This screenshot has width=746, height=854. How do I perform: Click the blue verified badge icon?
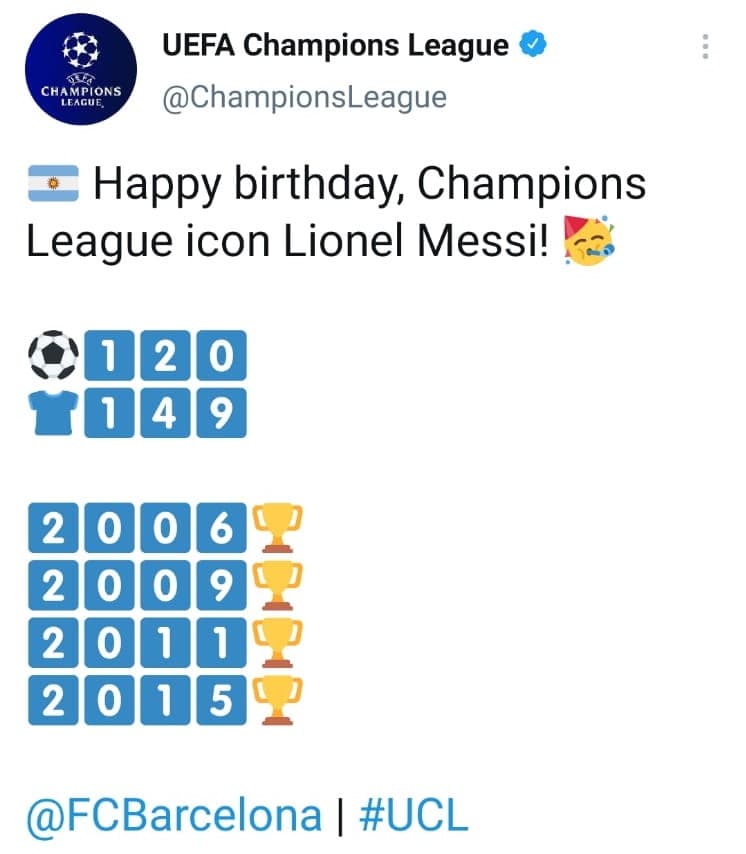click(534, 43)
